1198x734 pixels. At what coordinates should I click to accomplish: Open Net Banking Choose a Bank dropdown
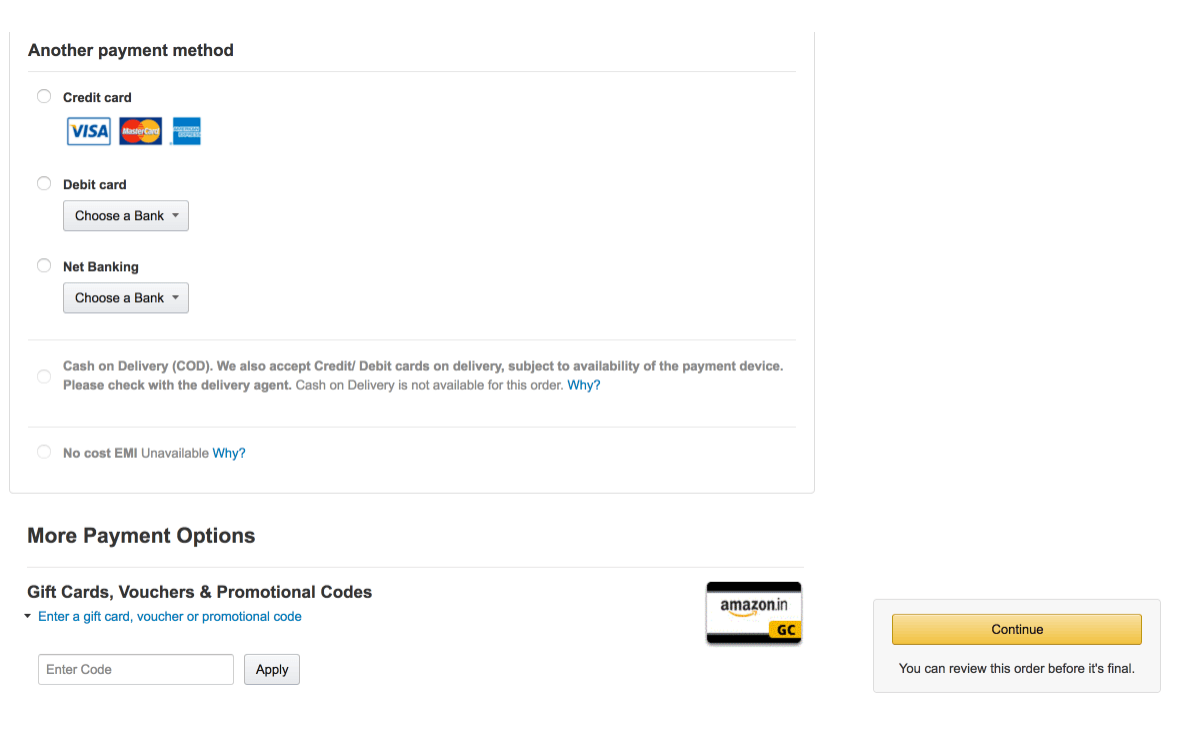[126, 298]
